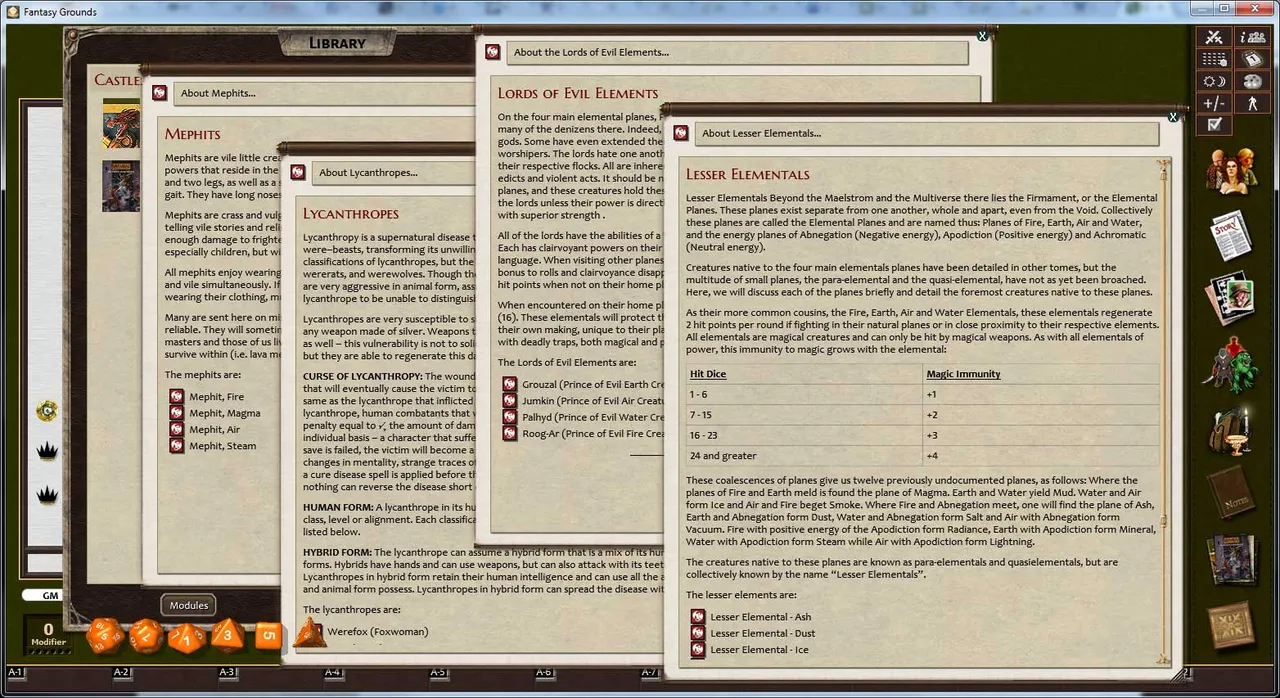The height and width of the screenshot is (698, 1280).
Task: Pick the ten-sided orange die showing 1
Action: point(187,636)
